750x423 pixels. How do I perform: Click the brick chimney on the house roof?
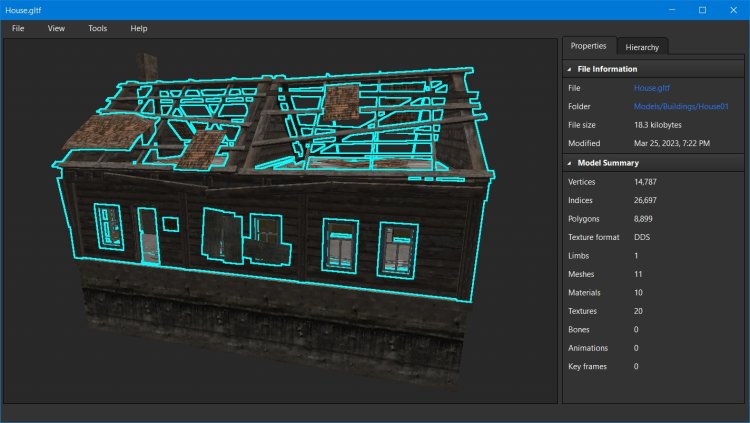pos(146,66)
